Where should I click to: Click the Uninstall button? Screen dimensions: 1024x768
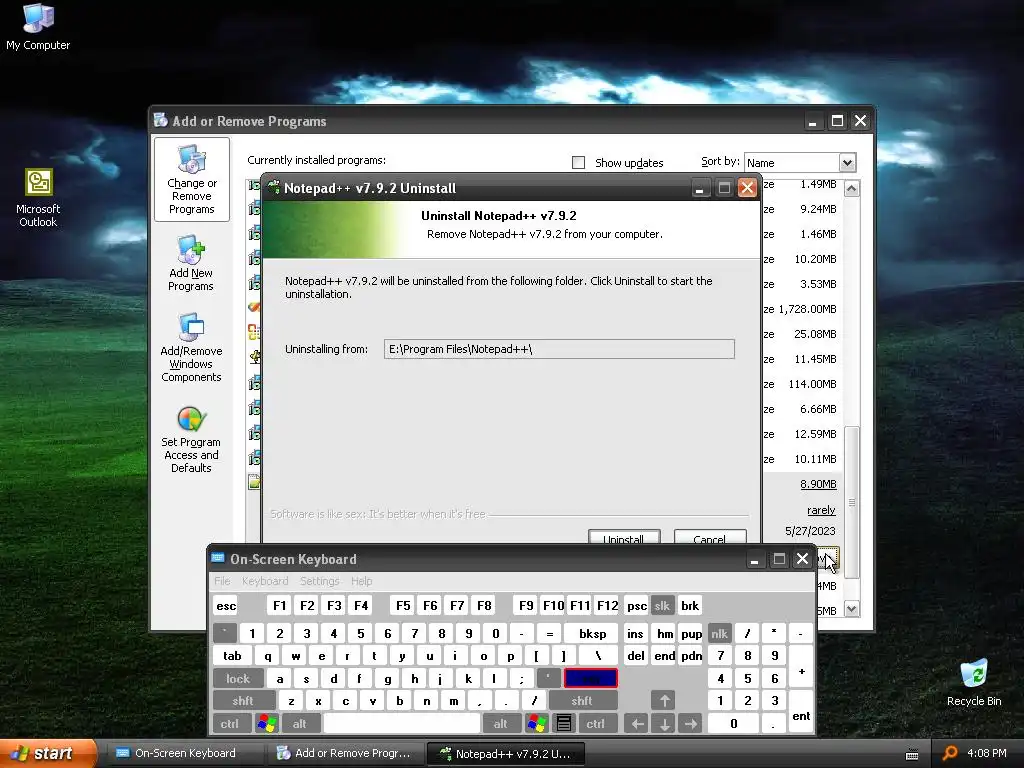pyautogui.click(x=624, y=537)
